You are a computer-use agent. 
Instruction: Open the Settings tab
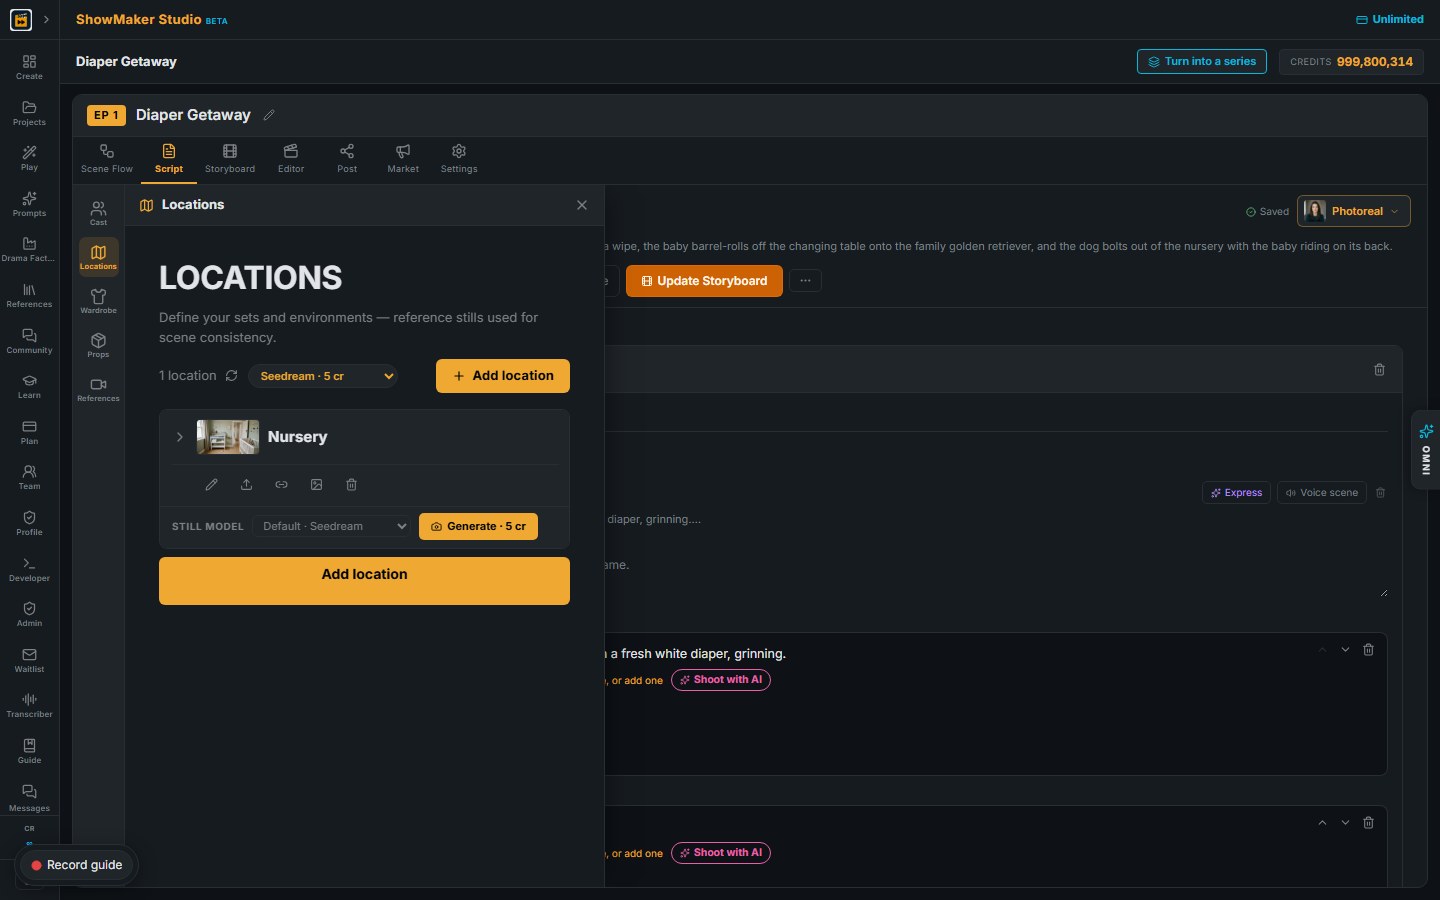click(459, 158)
